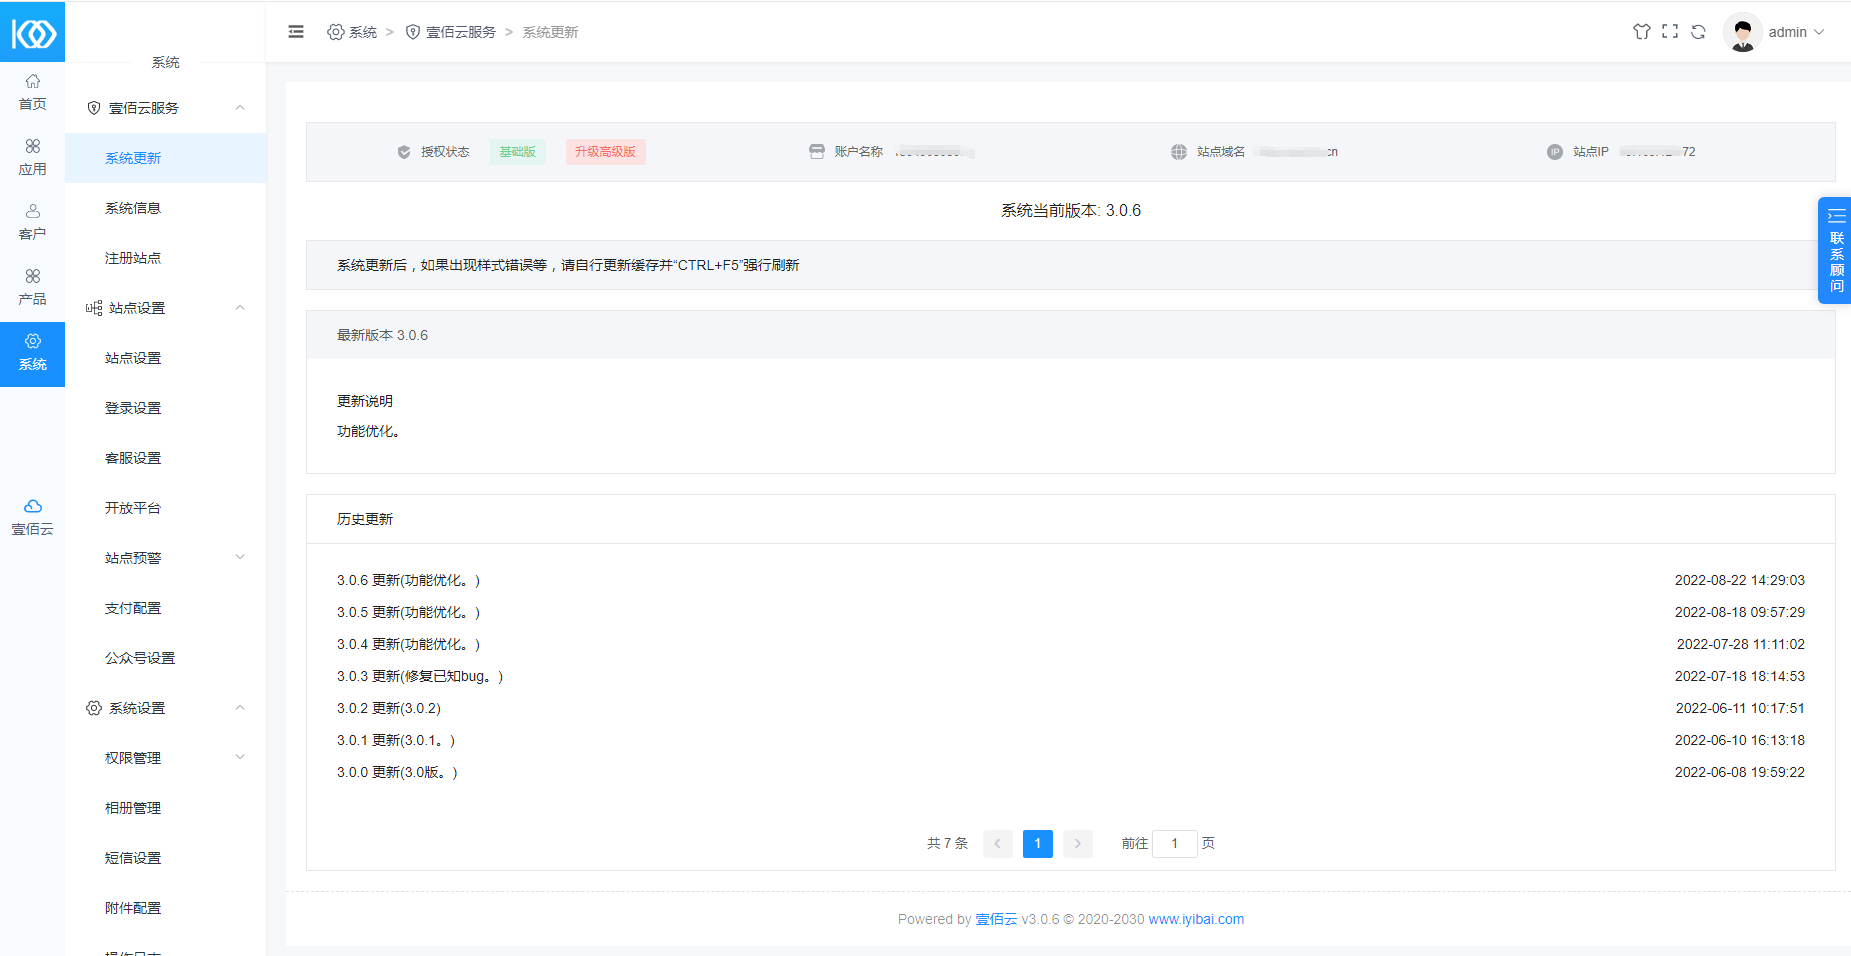Open 客户 customers section in left rail
Viewport: 1851px width, 956px height.
(x=32, y=222)
